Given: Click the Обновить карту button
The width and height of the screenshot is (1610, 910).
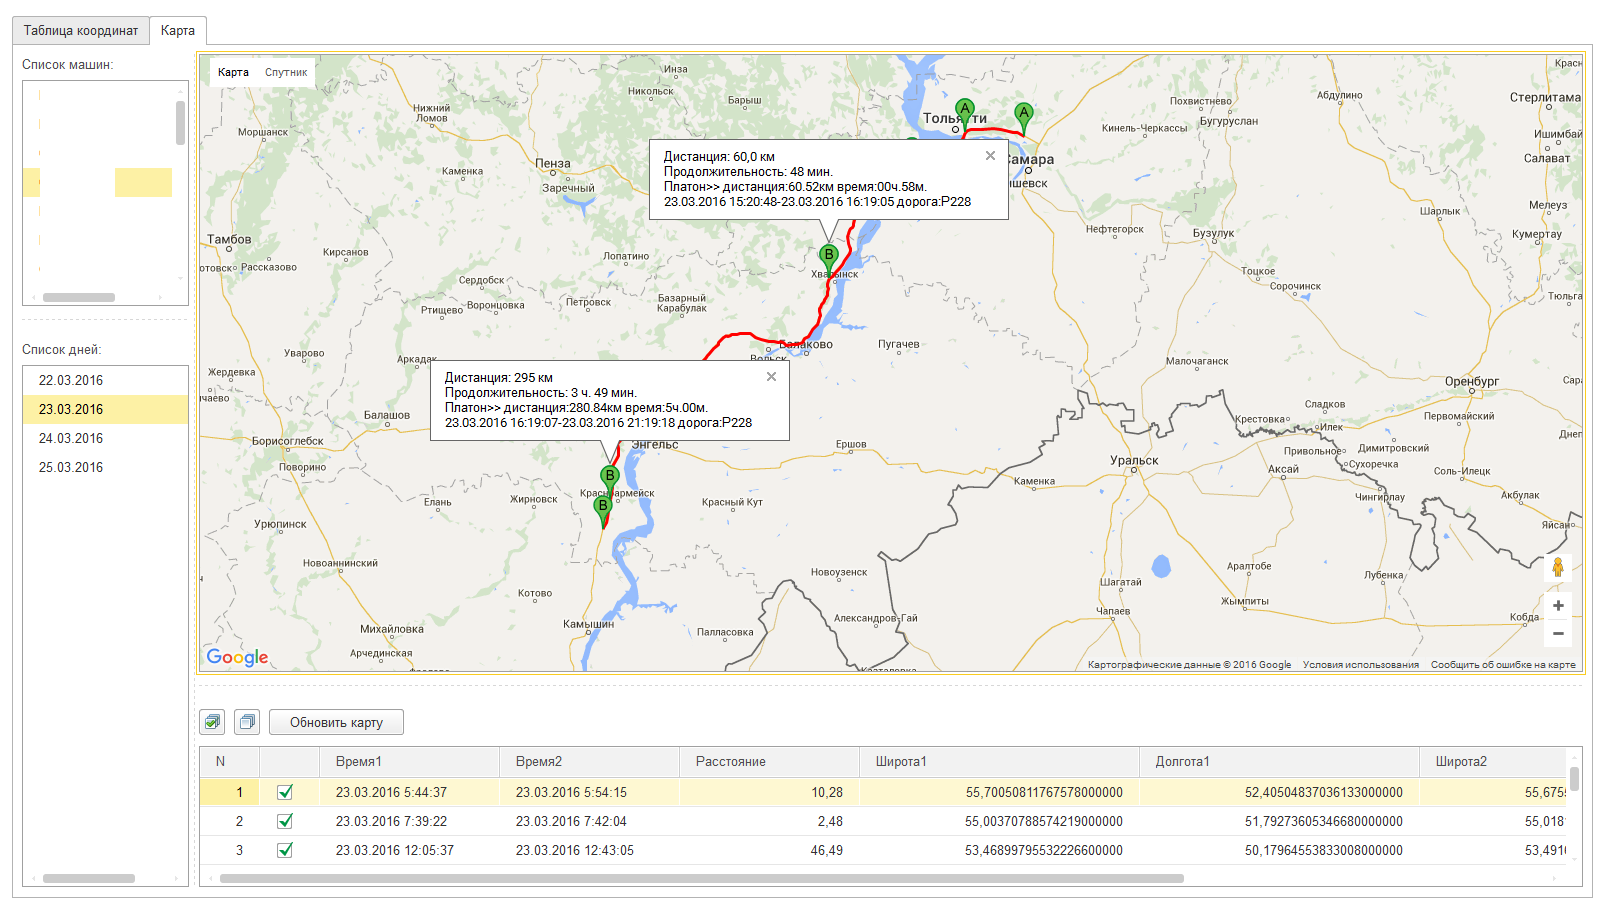Looking at the screenshot, I should (336, 722).
